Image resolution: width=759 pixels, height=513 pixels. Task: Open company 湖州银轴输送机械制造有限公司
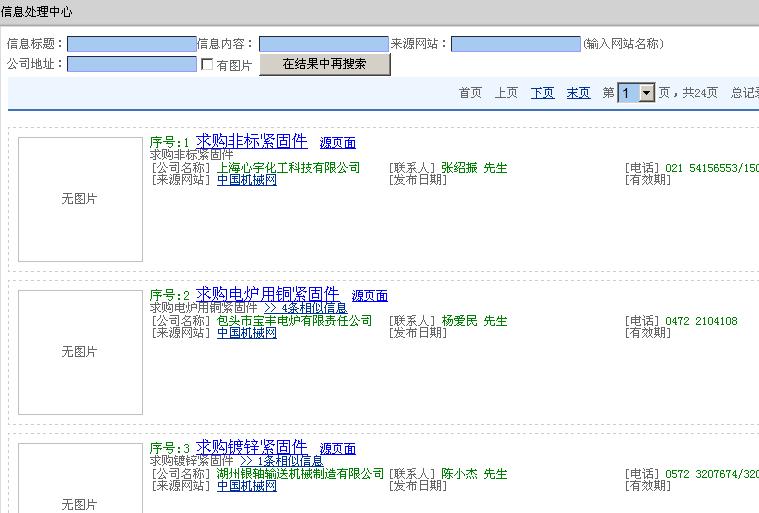click(300, 473)
